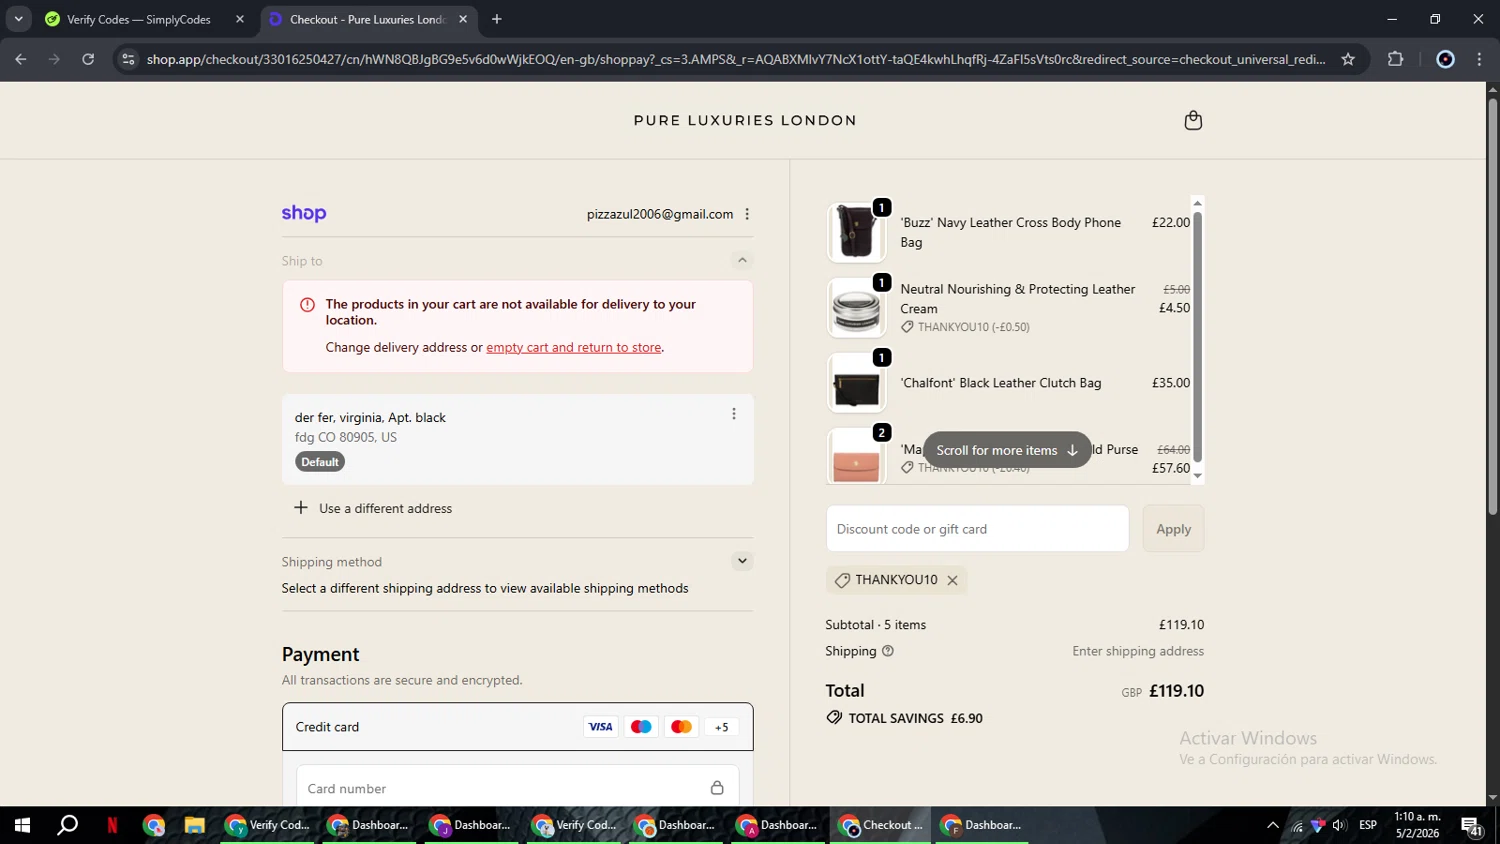Bookmark this page with the star

click(x=1348, y=59)
